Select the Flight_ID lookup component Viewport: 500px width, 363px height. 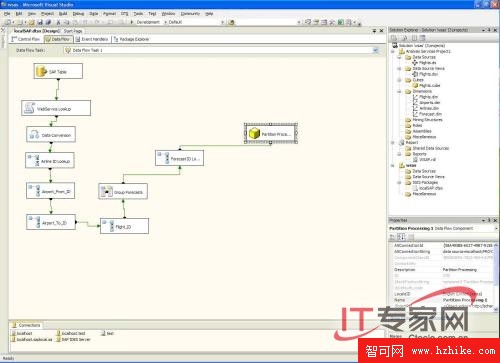coord(124,226)
